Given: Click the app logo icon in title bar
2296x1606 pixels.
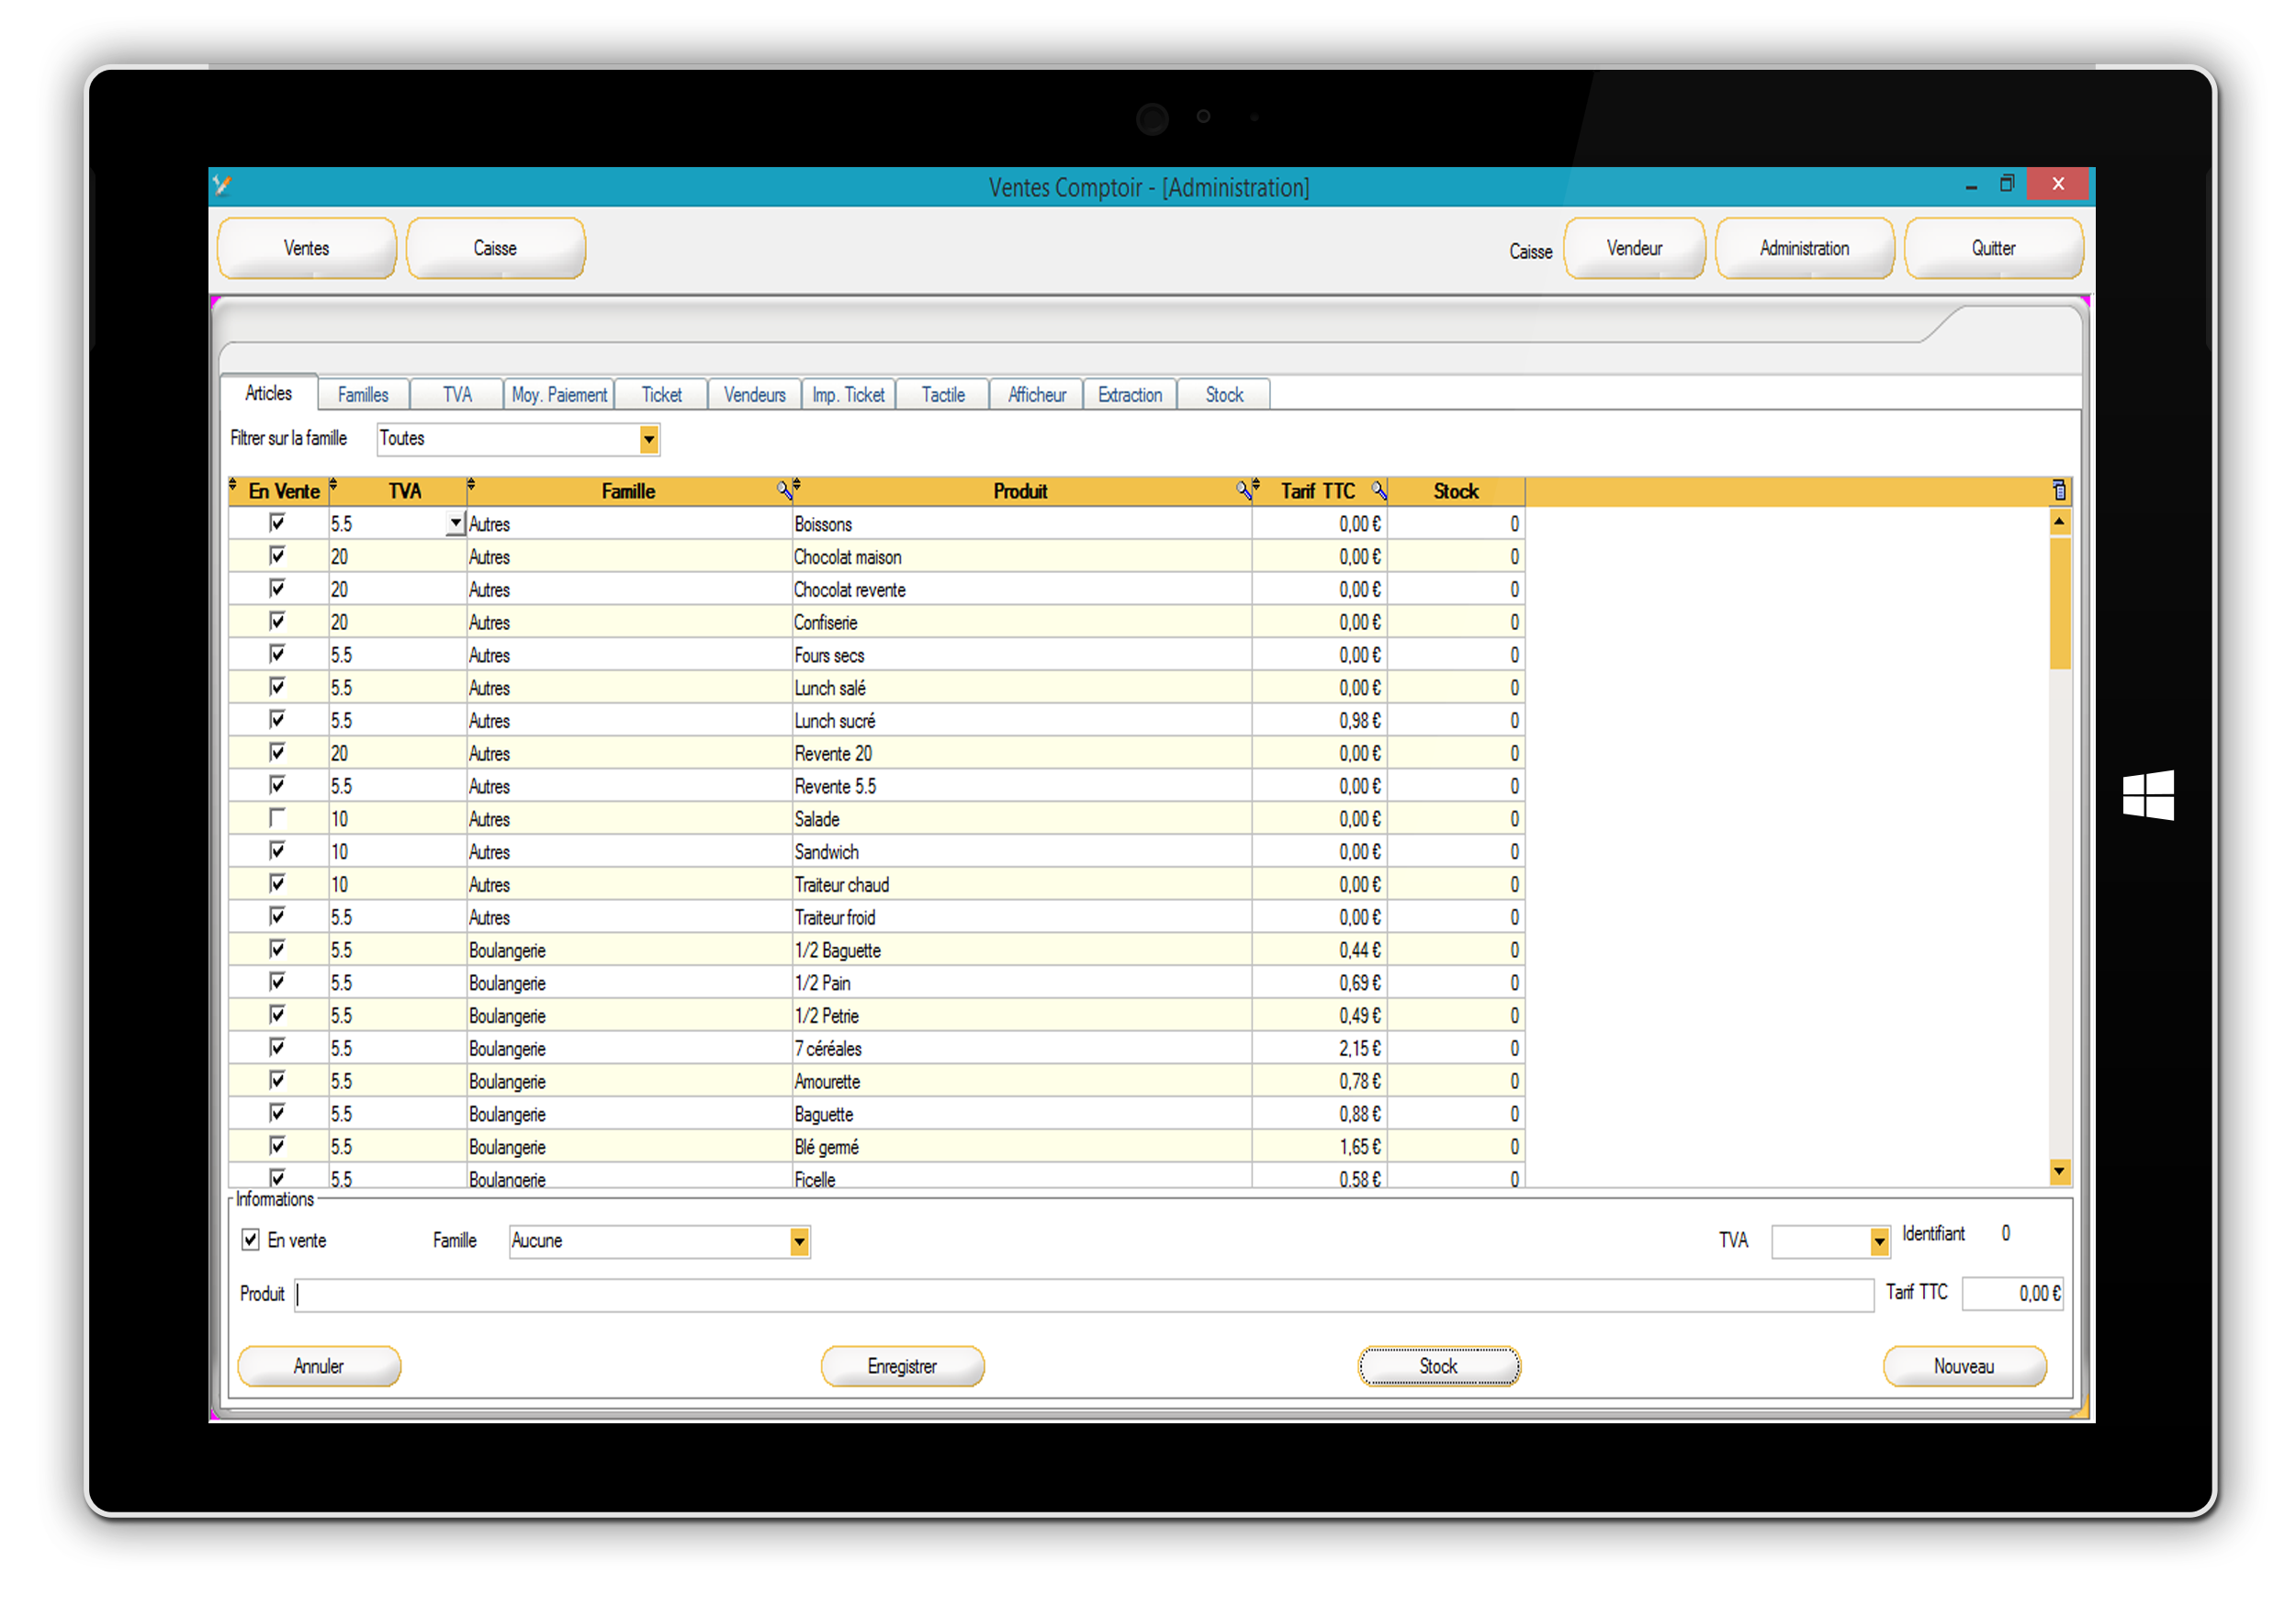Looking at the screenshot, I should coord(223,185).
